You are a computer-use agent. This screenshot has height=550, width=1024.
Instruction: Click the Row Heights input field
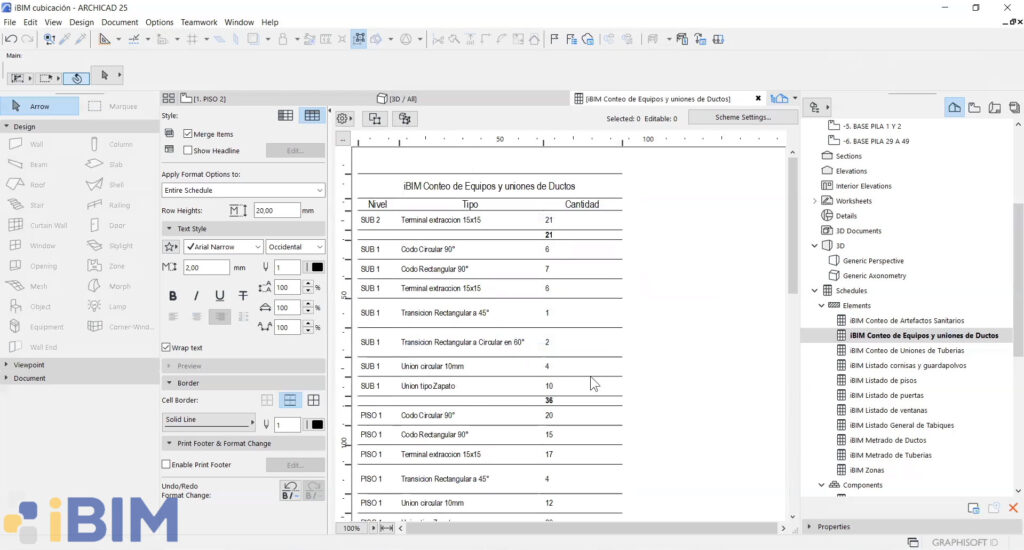(277, 210)
